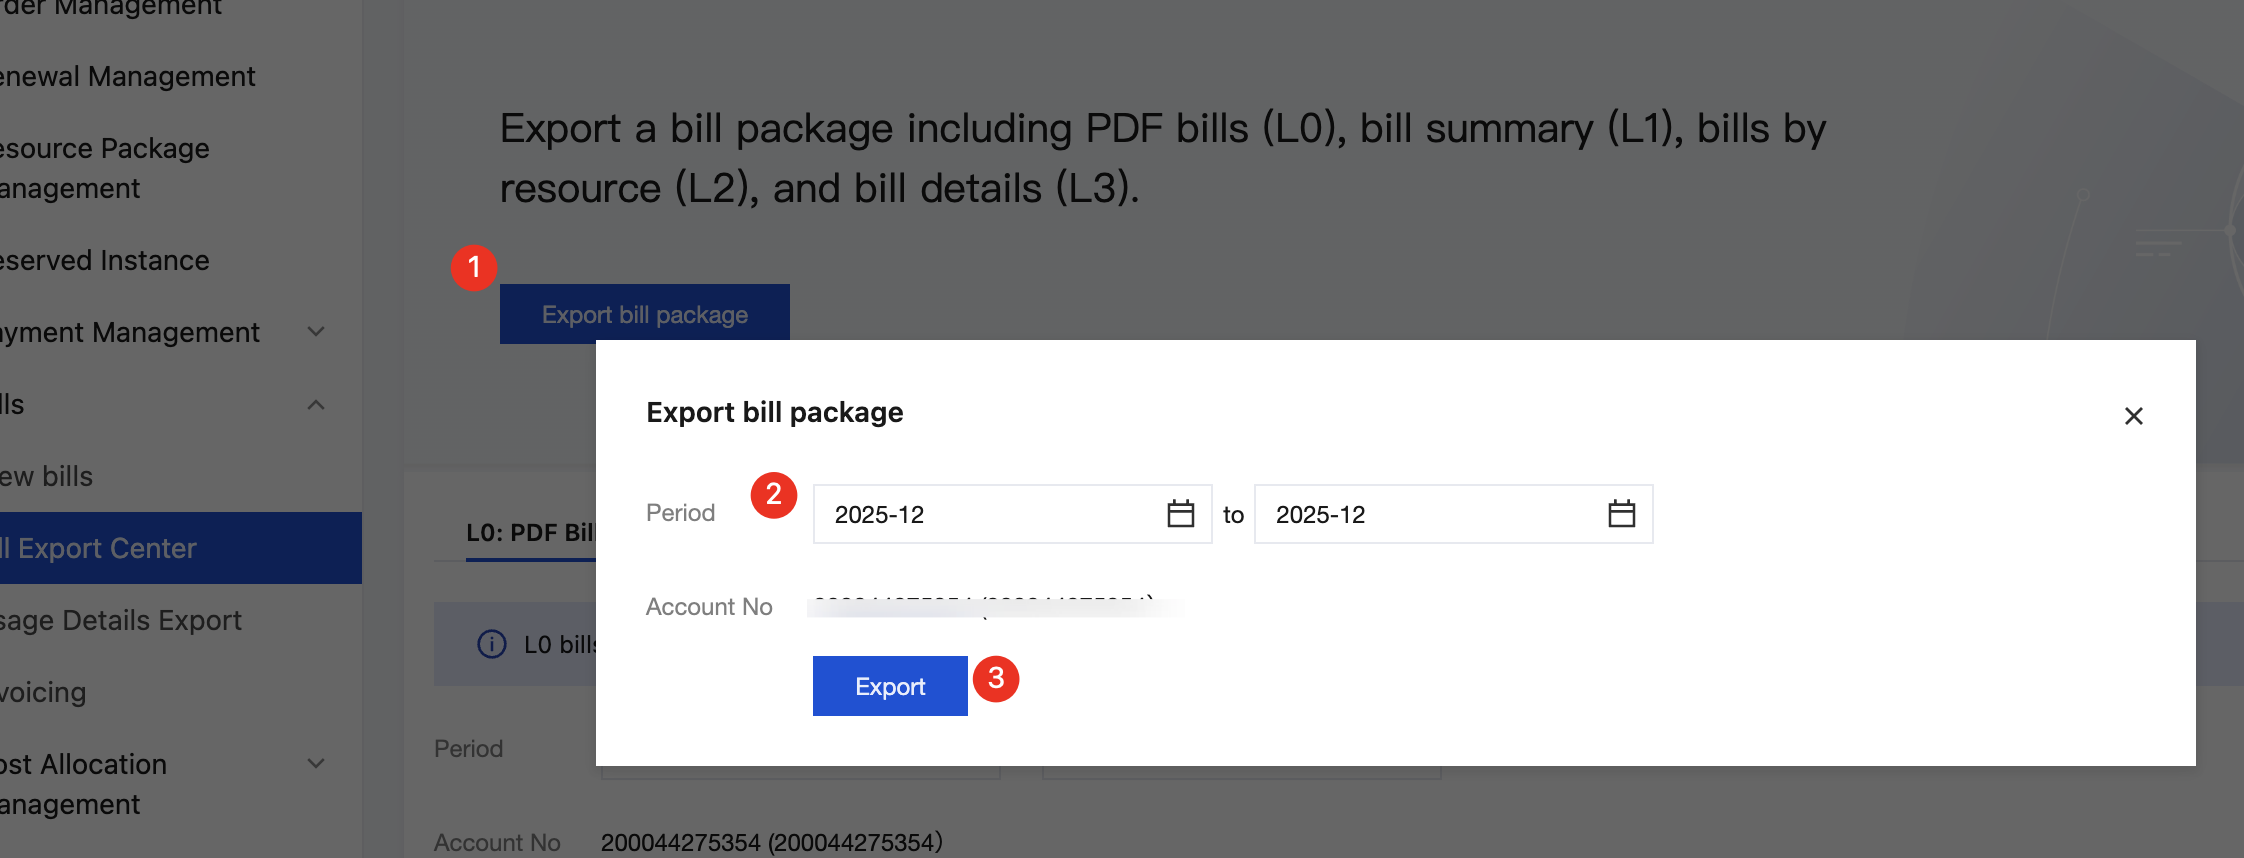Click the L0 bills info icon

(x=491, y=644)
